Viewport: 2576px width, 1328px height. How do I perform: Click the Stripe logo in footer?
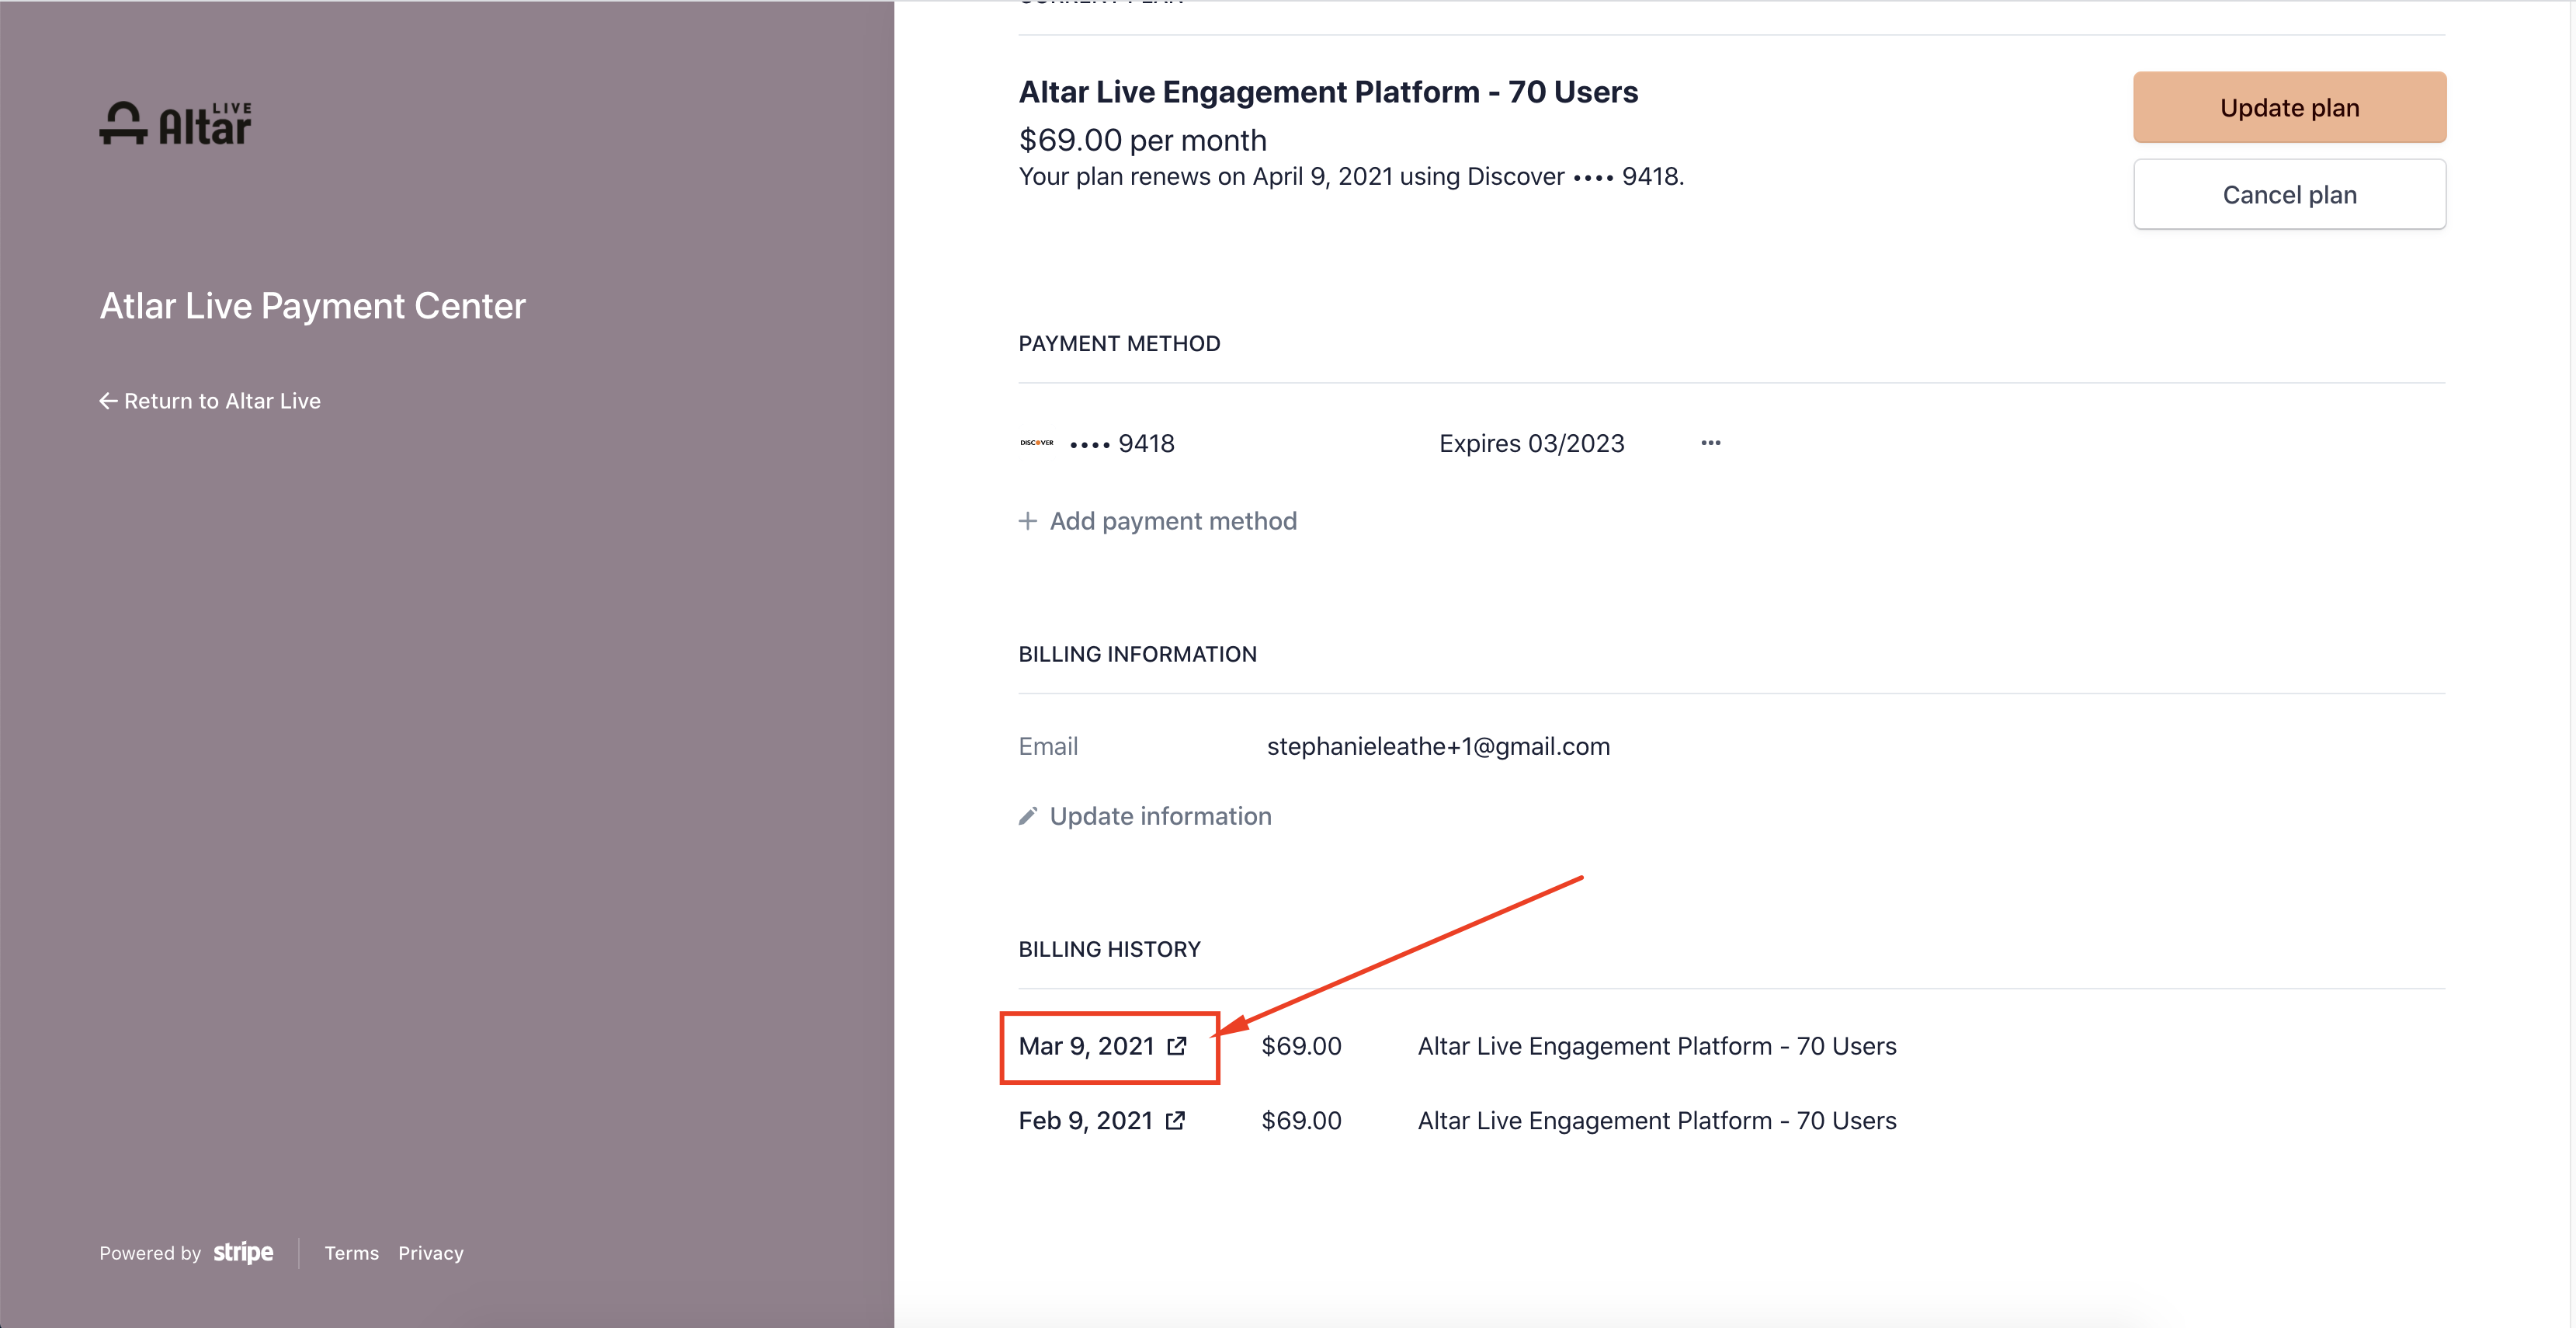click(x=243, y=1253)
